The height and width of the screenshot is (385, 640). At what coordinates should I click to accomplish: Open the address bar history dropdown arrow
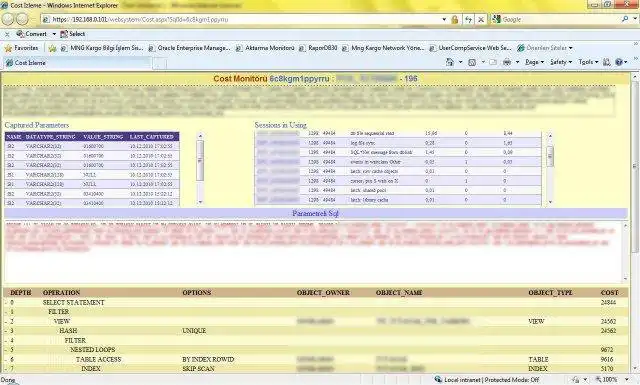coord(444,19)
